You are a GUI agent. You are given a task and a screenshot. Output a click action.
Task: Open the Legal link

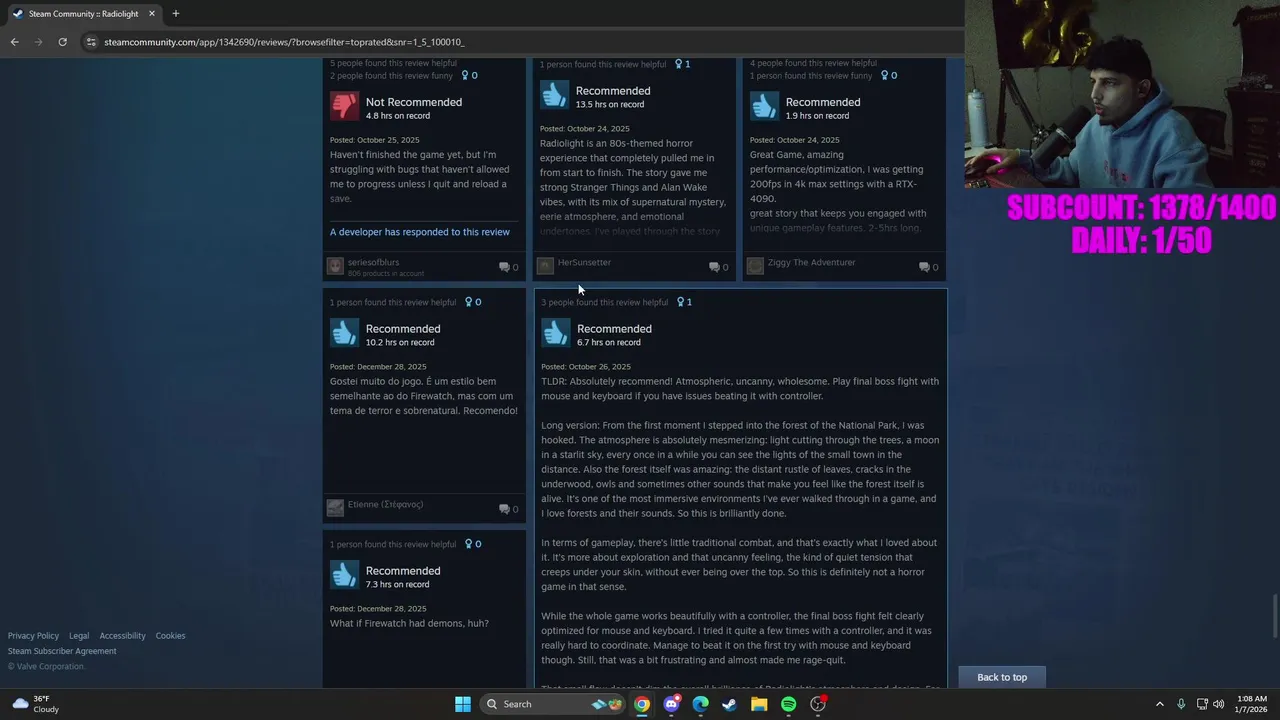click(x=79, y=636)
